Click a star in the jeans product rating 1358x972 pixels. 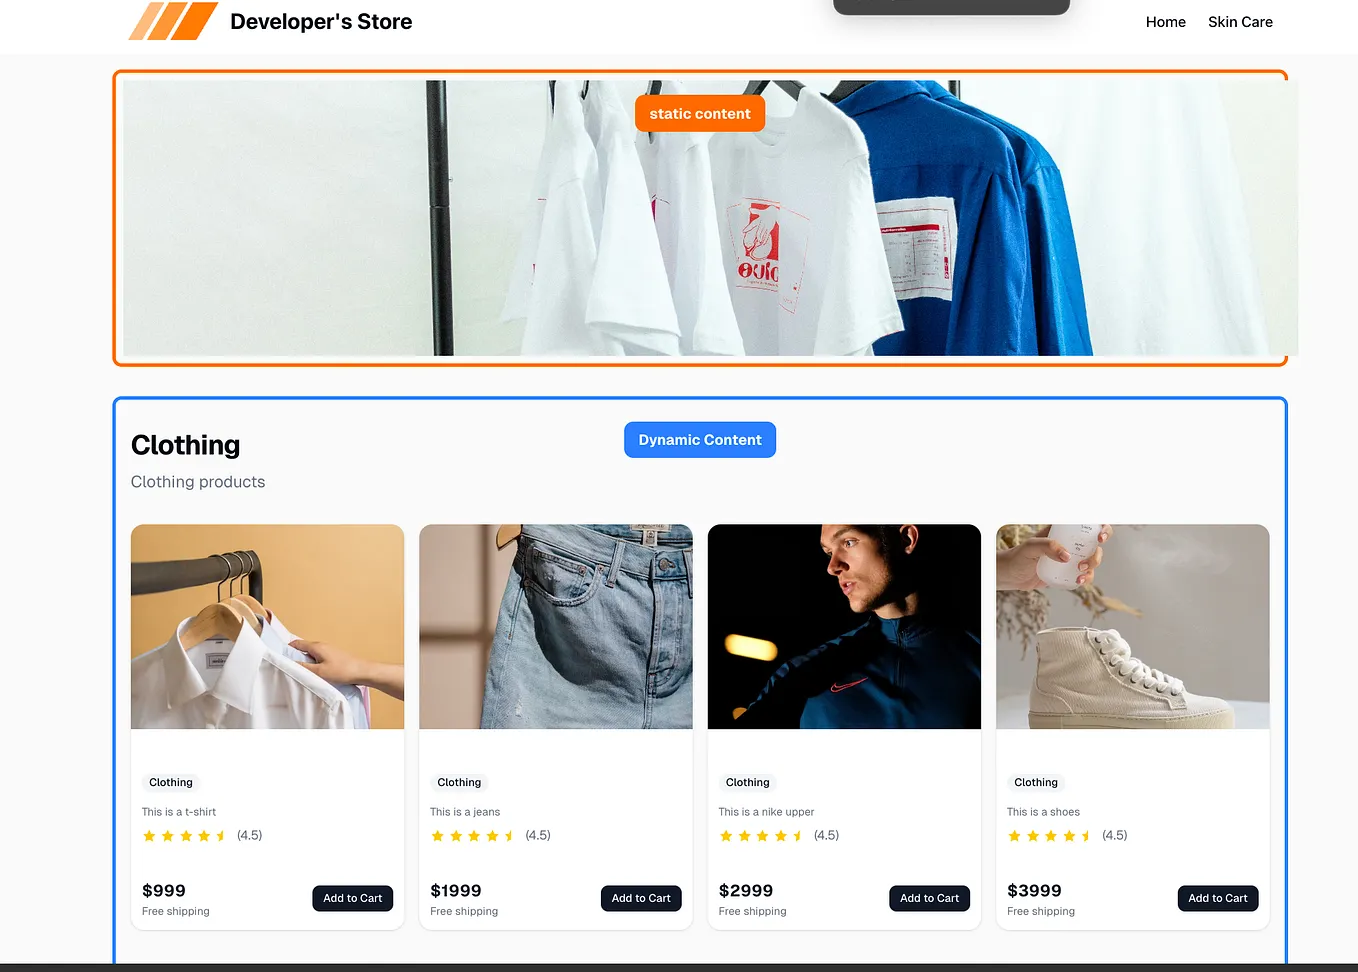[473, 835]
